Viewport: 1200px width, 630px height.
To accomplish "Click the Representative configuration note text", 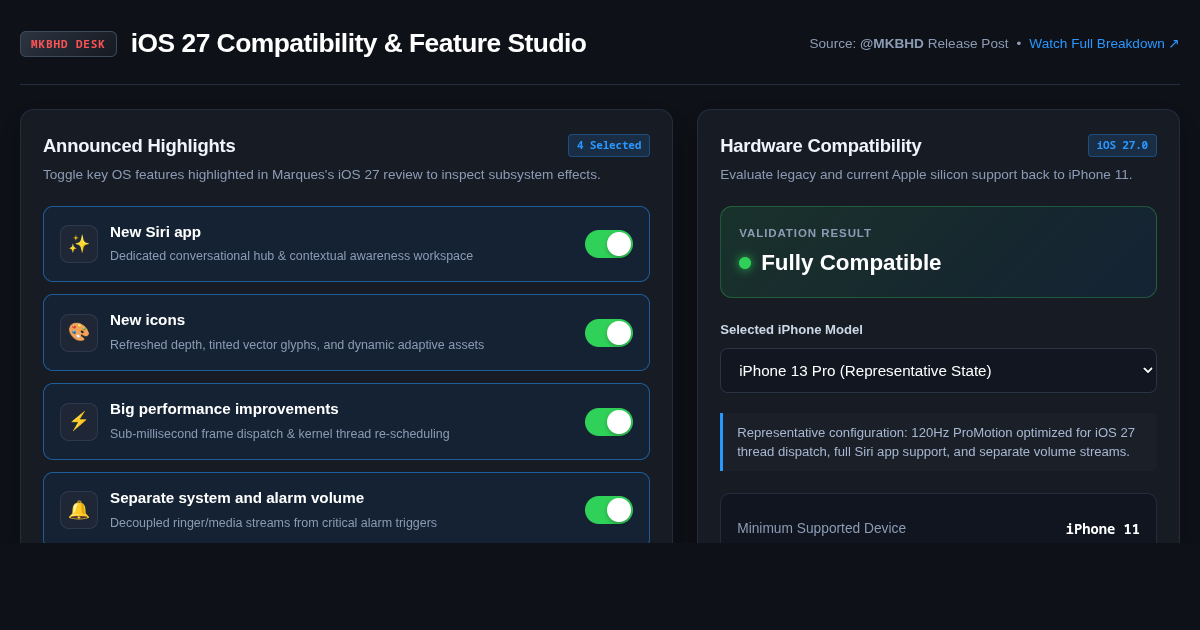I will [x=936, y=442].
